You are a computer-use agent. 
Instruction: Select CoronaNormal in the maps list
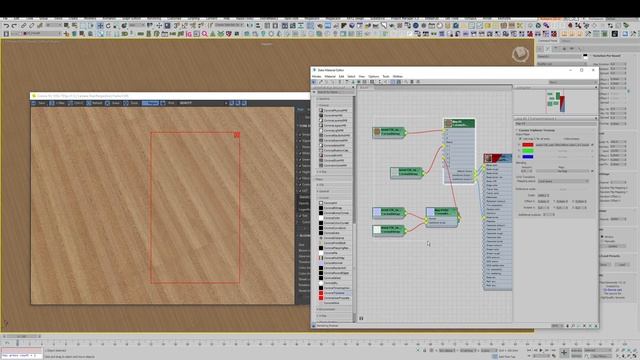click(x=334, y=263)
